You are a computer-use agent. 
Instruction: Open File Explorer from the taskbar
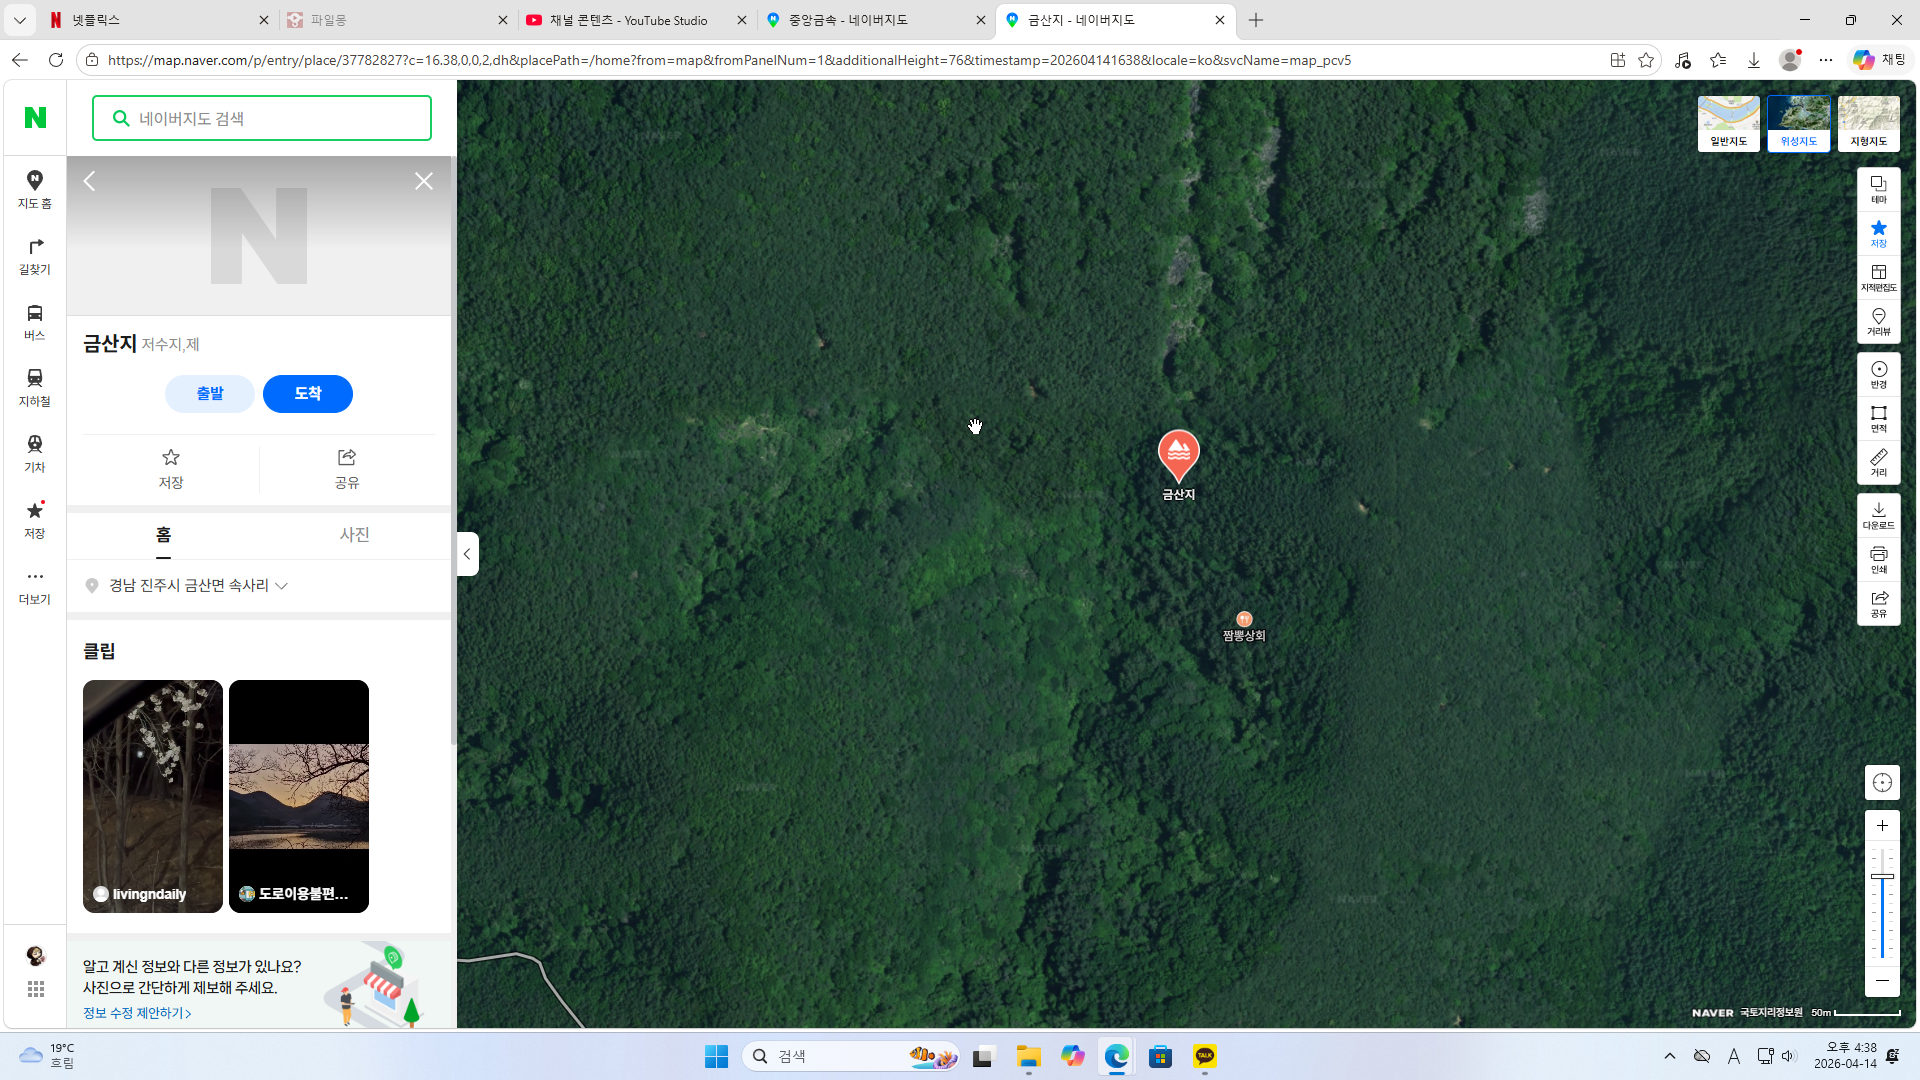1028,1056
